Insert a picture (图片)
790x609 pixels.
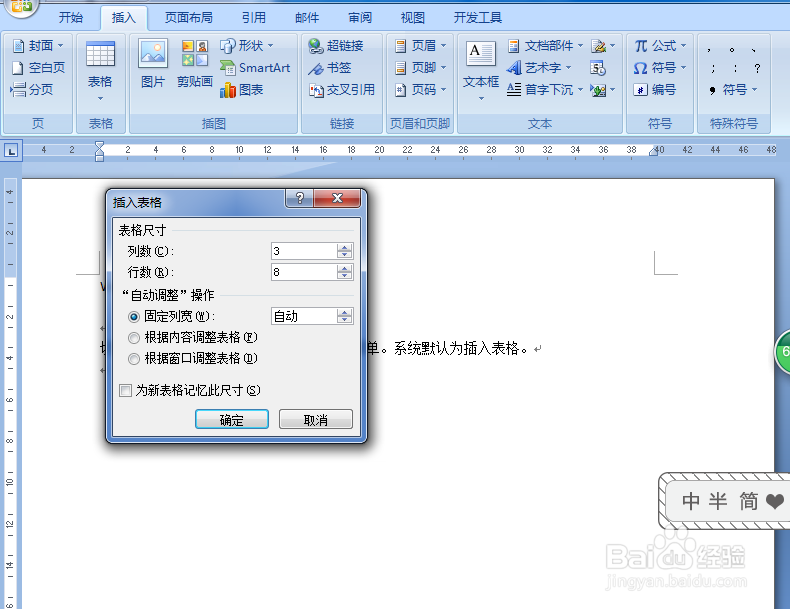click(x=153, y=64)
